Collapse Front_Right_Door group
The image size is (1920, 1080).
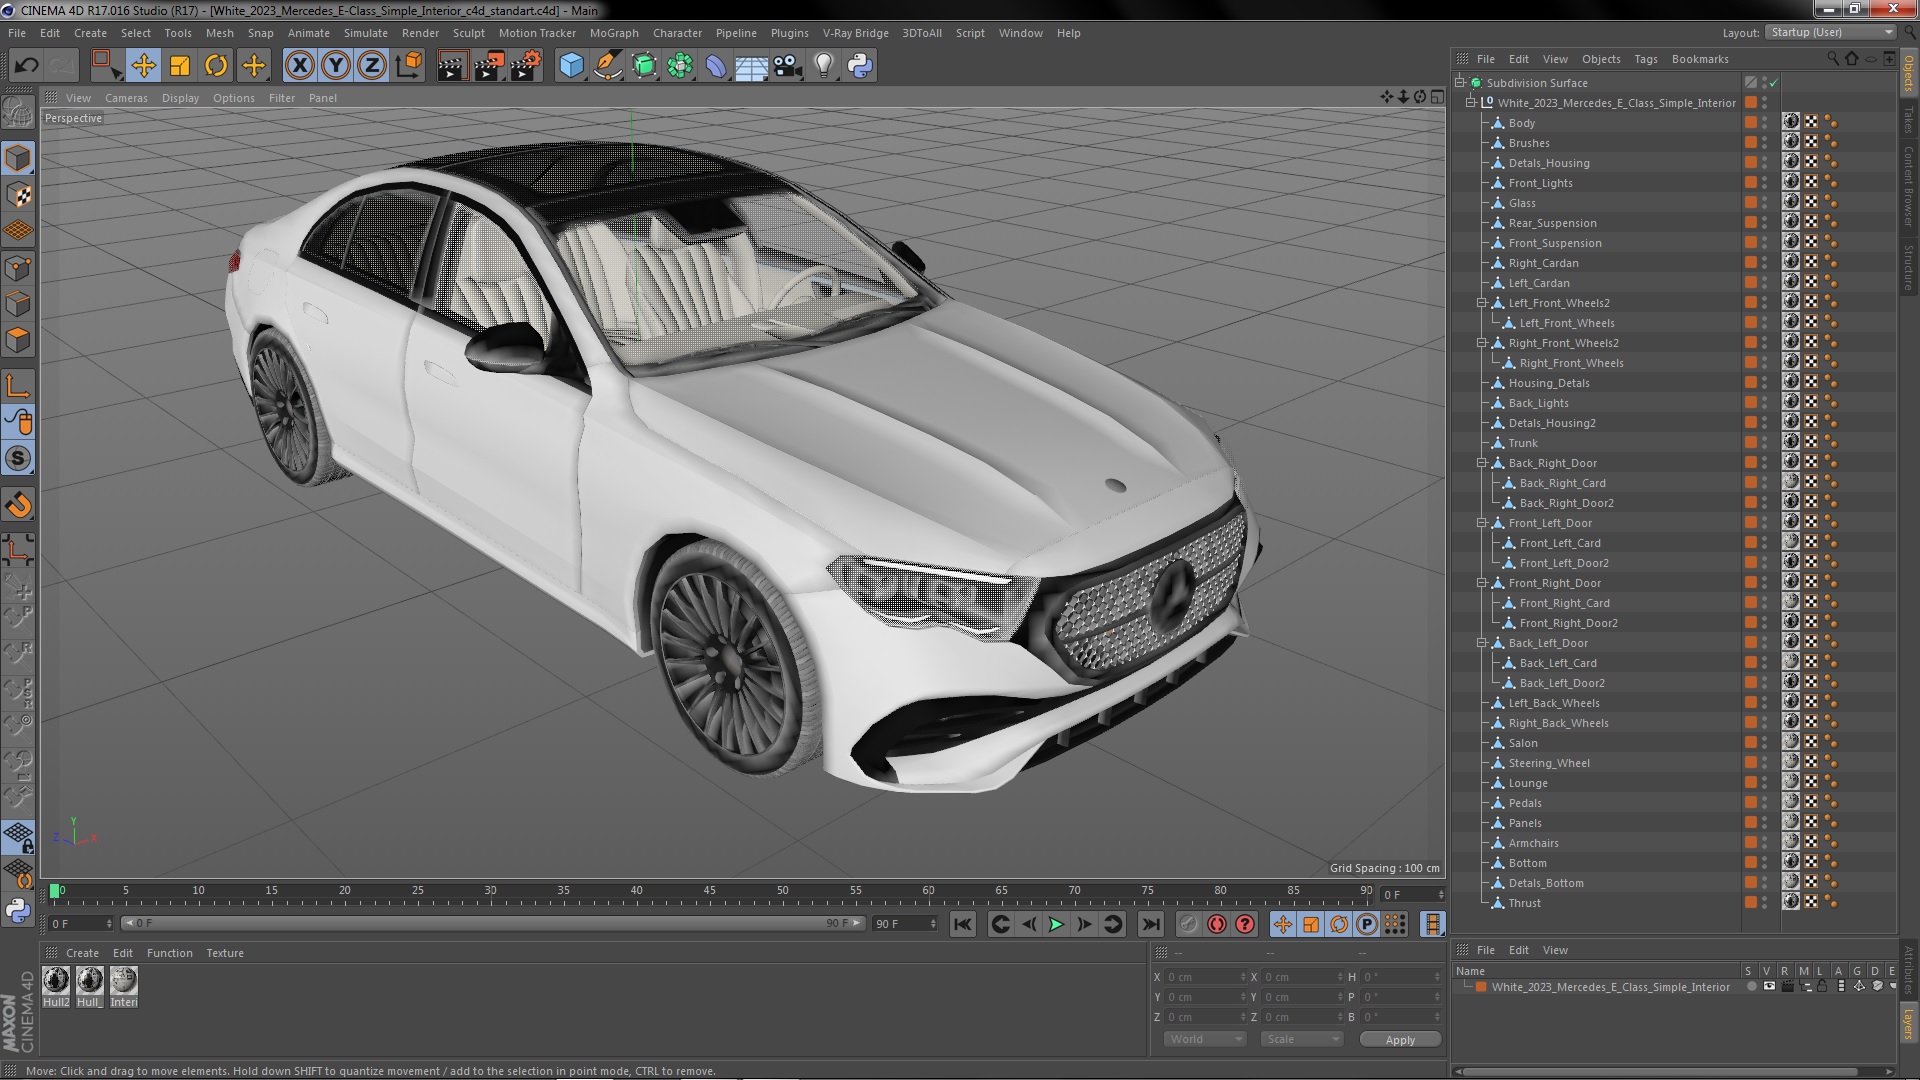pos(1482,583)
